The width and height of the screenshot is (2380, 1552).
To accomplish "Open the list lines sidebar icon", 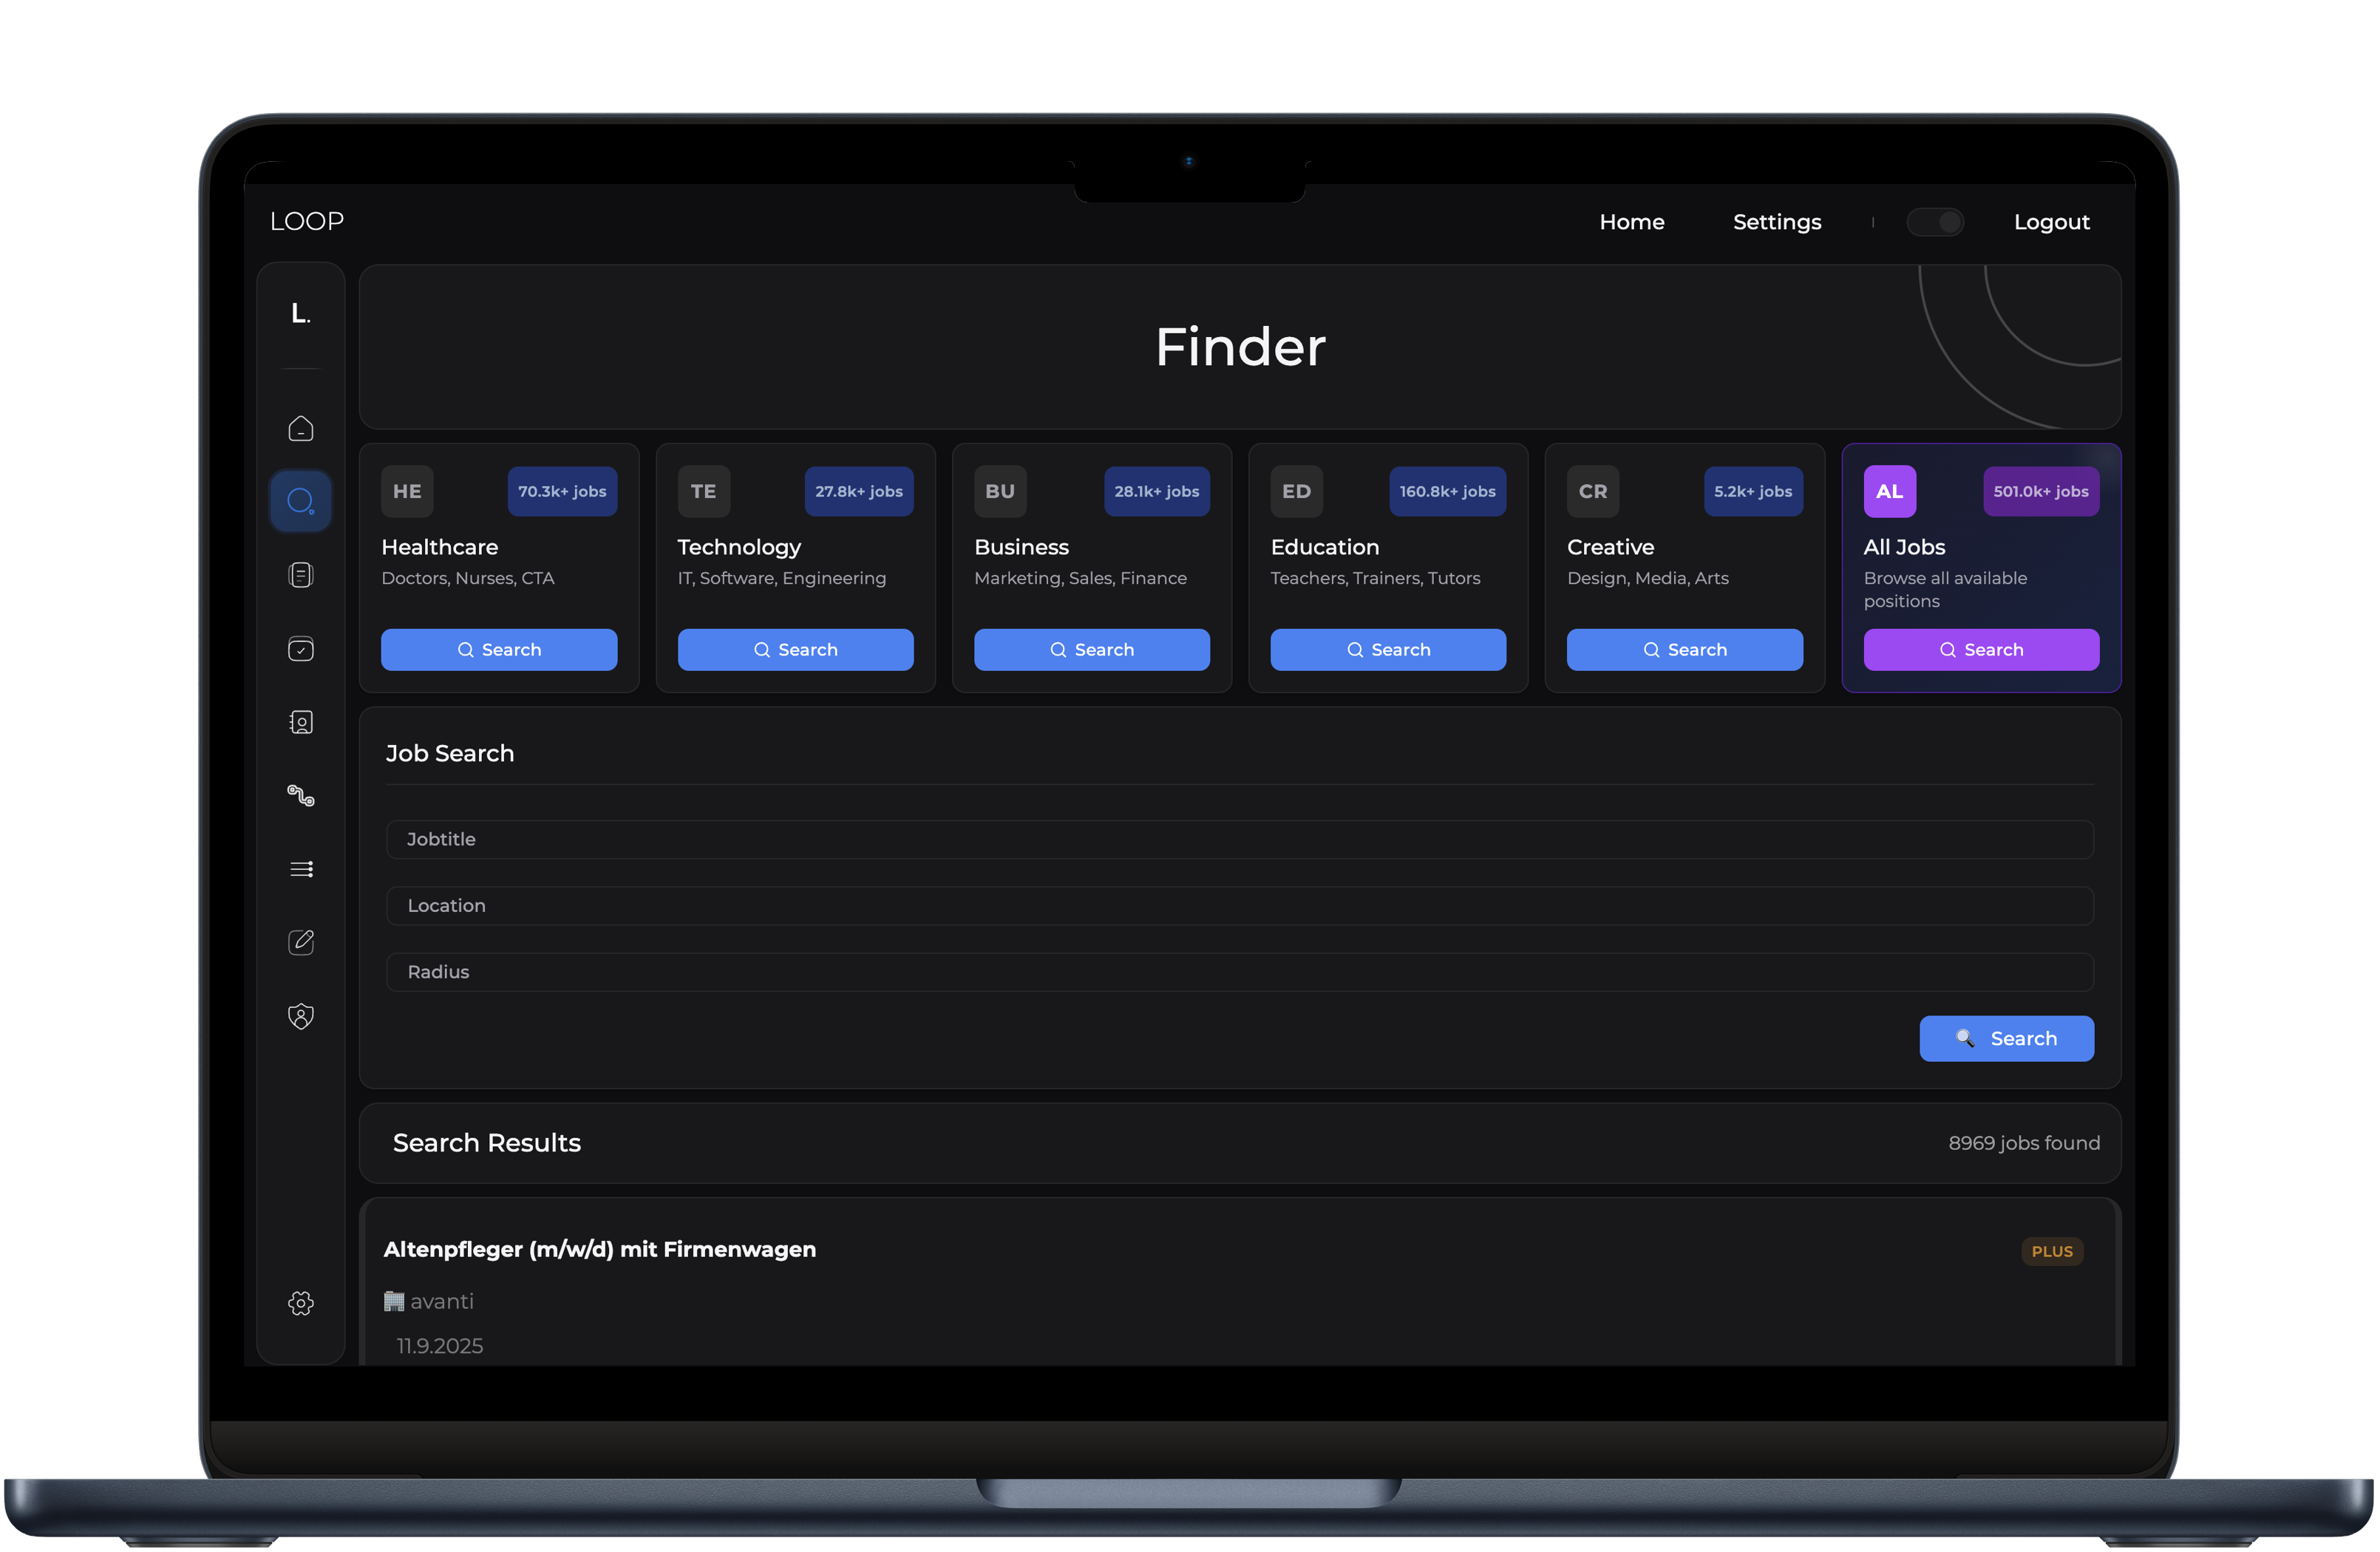I will (301, 869).
